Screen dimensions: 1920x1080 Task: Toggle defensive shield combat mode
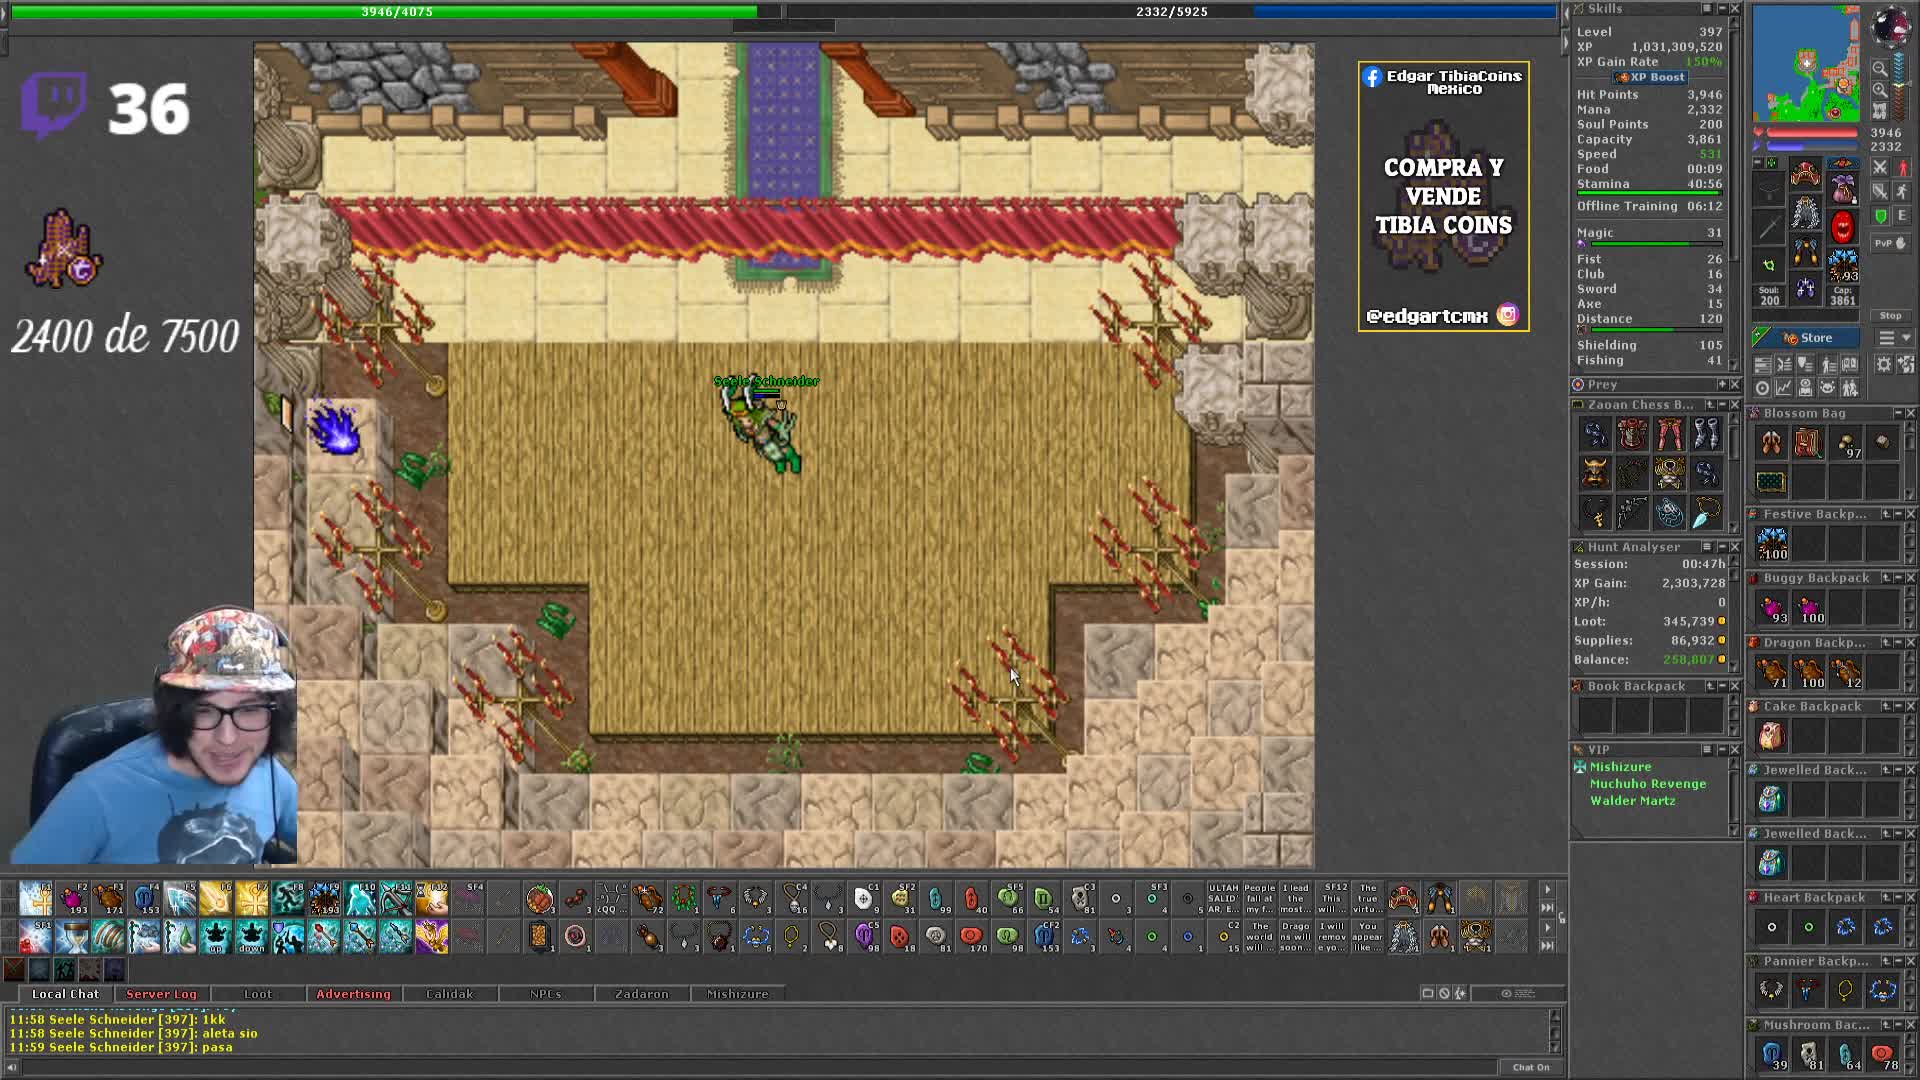tap(1880, 215)
